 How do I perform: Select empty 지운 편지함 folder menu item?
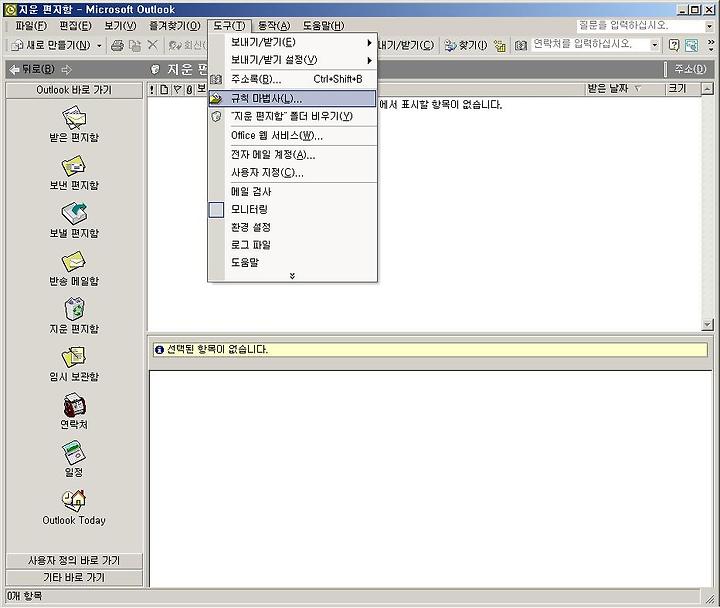(292, 116)
